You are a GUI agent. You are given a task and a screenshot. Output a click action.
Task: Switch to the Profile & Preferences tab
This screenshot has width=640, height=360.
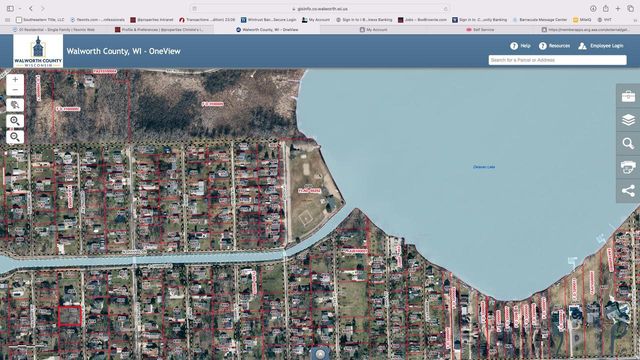(x=160, y=30)
